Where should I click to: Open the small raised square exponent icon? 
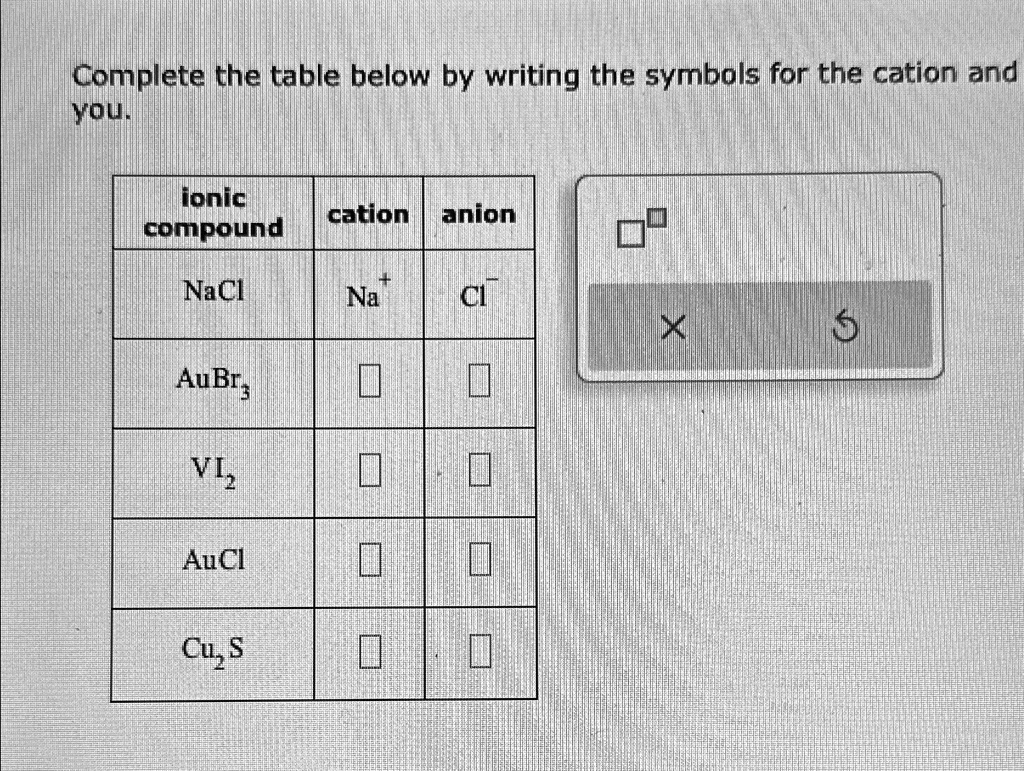click(657, 217)
